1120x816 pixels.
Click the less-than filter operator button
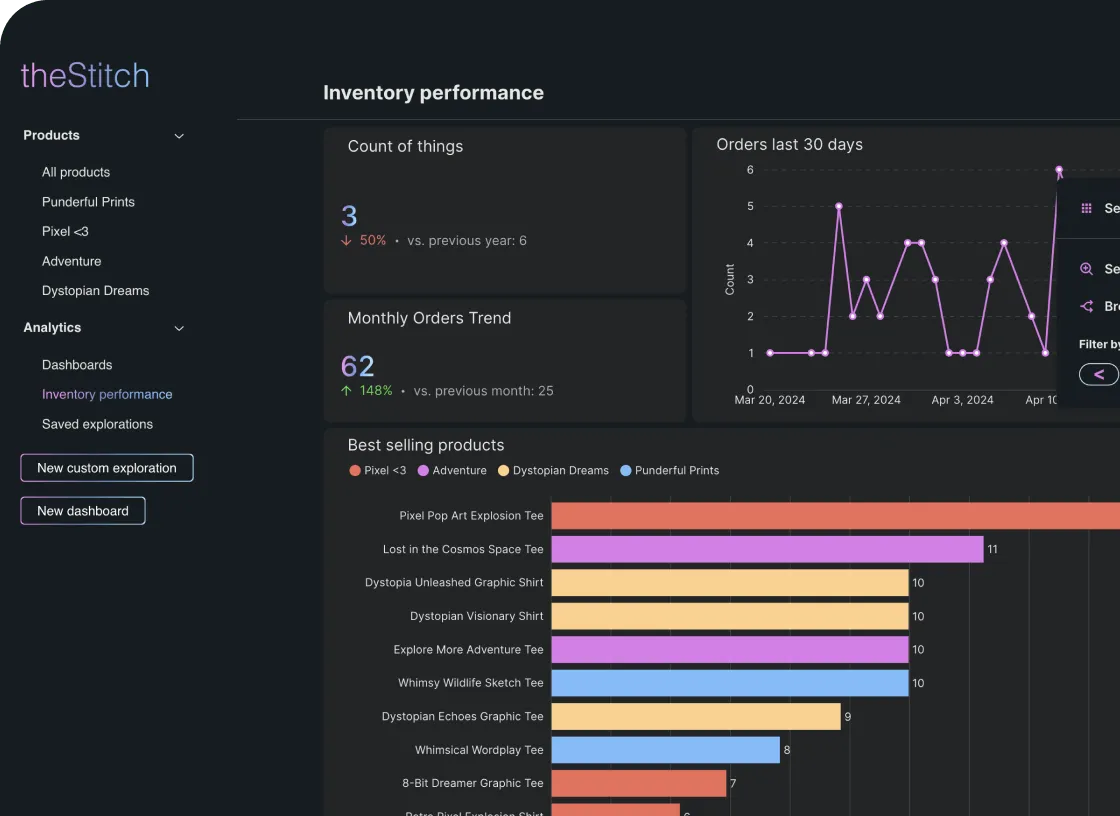(1098, 374)
